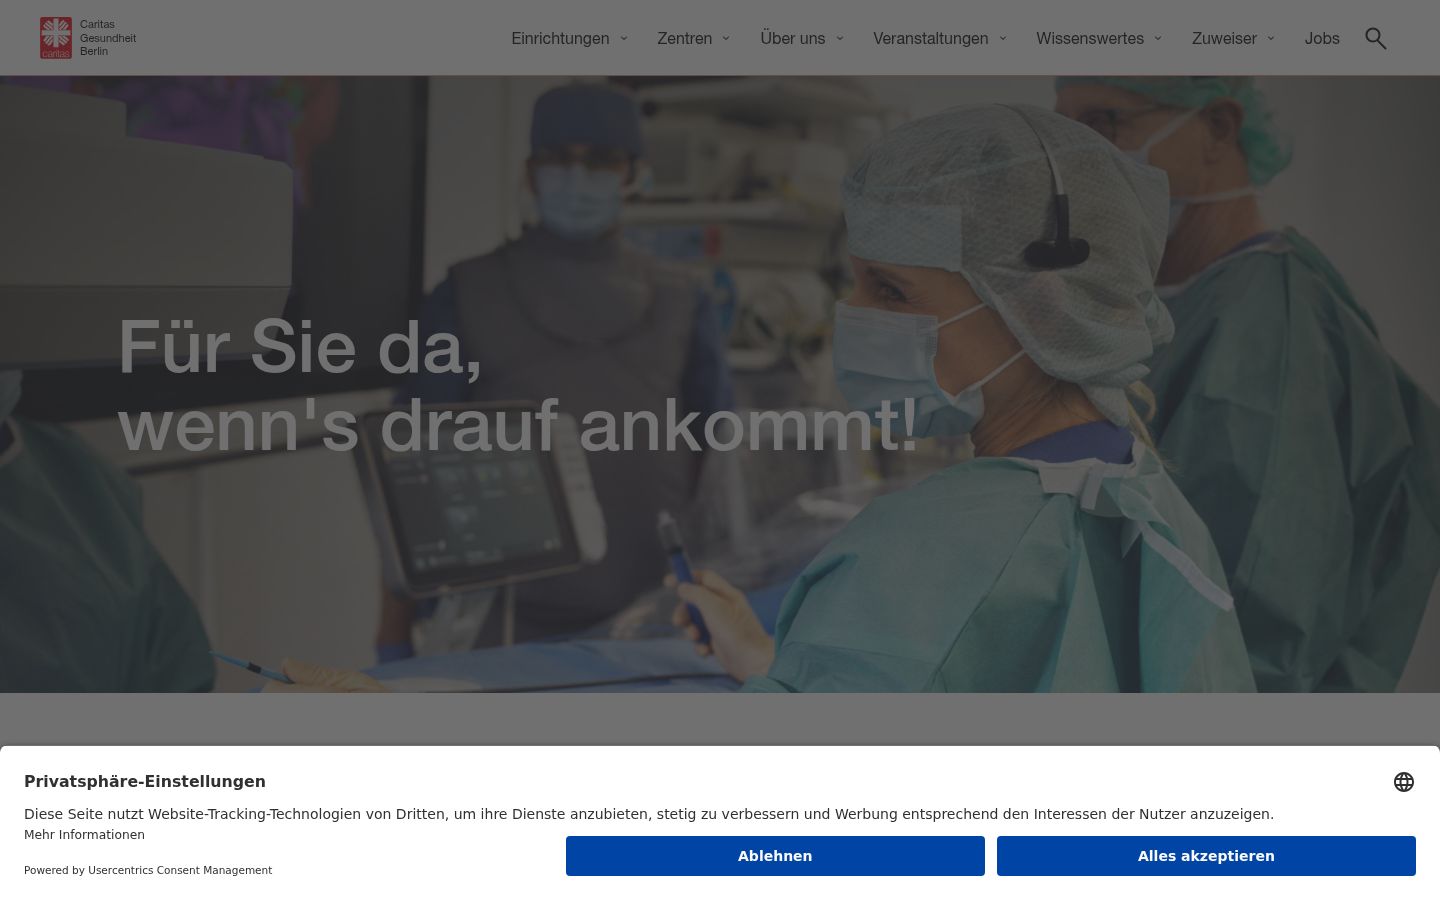The image size is (1440, 900).
Task: Decline tracking with the Ablehnen button
Action: tap(775, 856)
